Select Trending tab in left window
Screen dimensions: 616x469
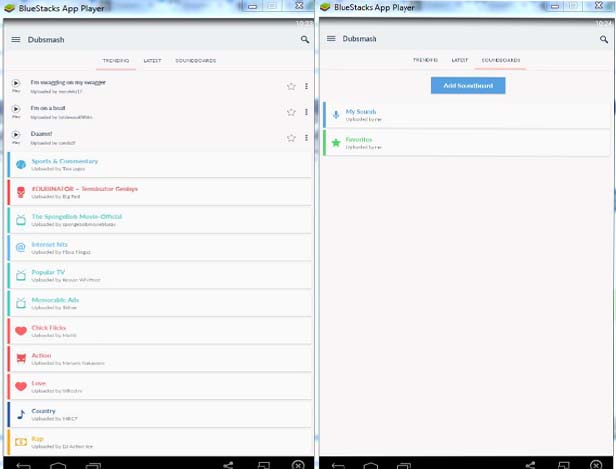tap(116, 60)
